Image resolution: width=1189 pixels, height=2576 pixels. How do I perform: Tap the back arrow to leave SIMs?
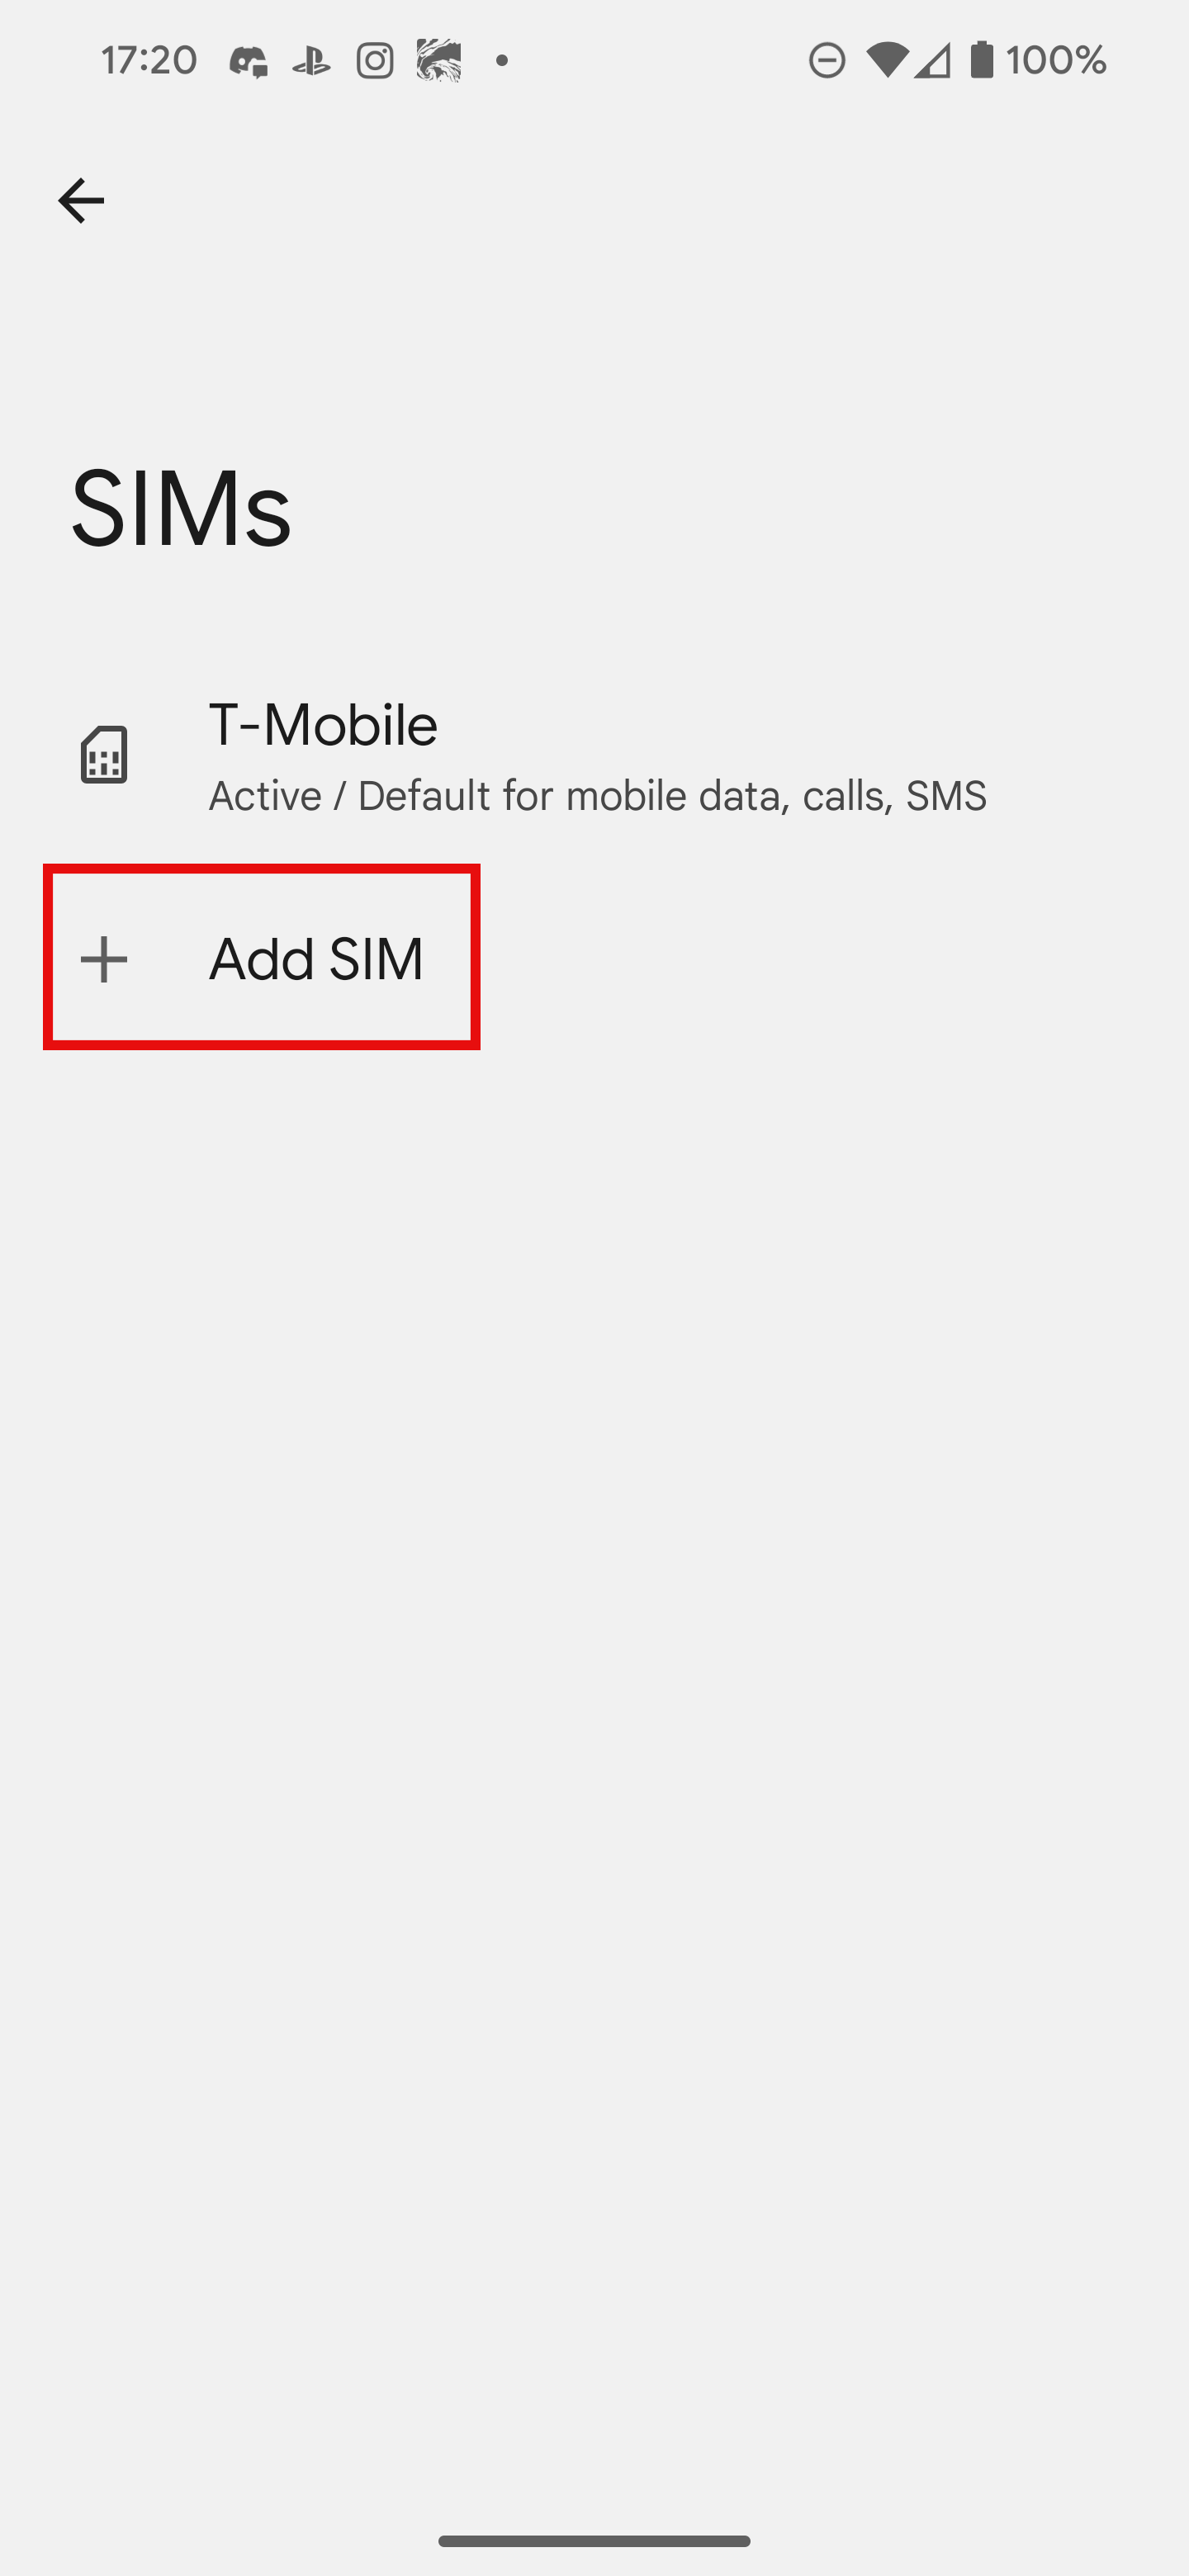click(x=81, y=201)
